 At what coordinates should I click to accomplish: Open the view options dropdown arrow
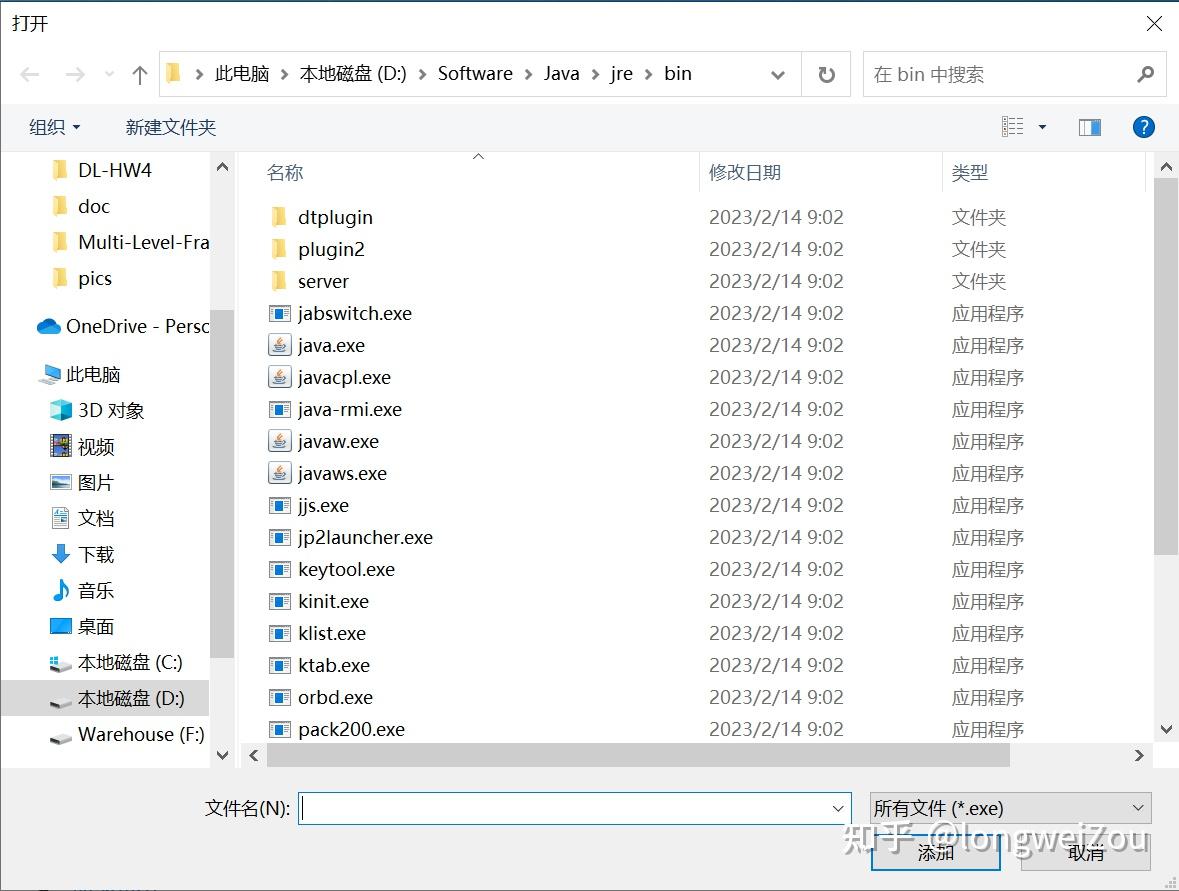[1042, 127]
